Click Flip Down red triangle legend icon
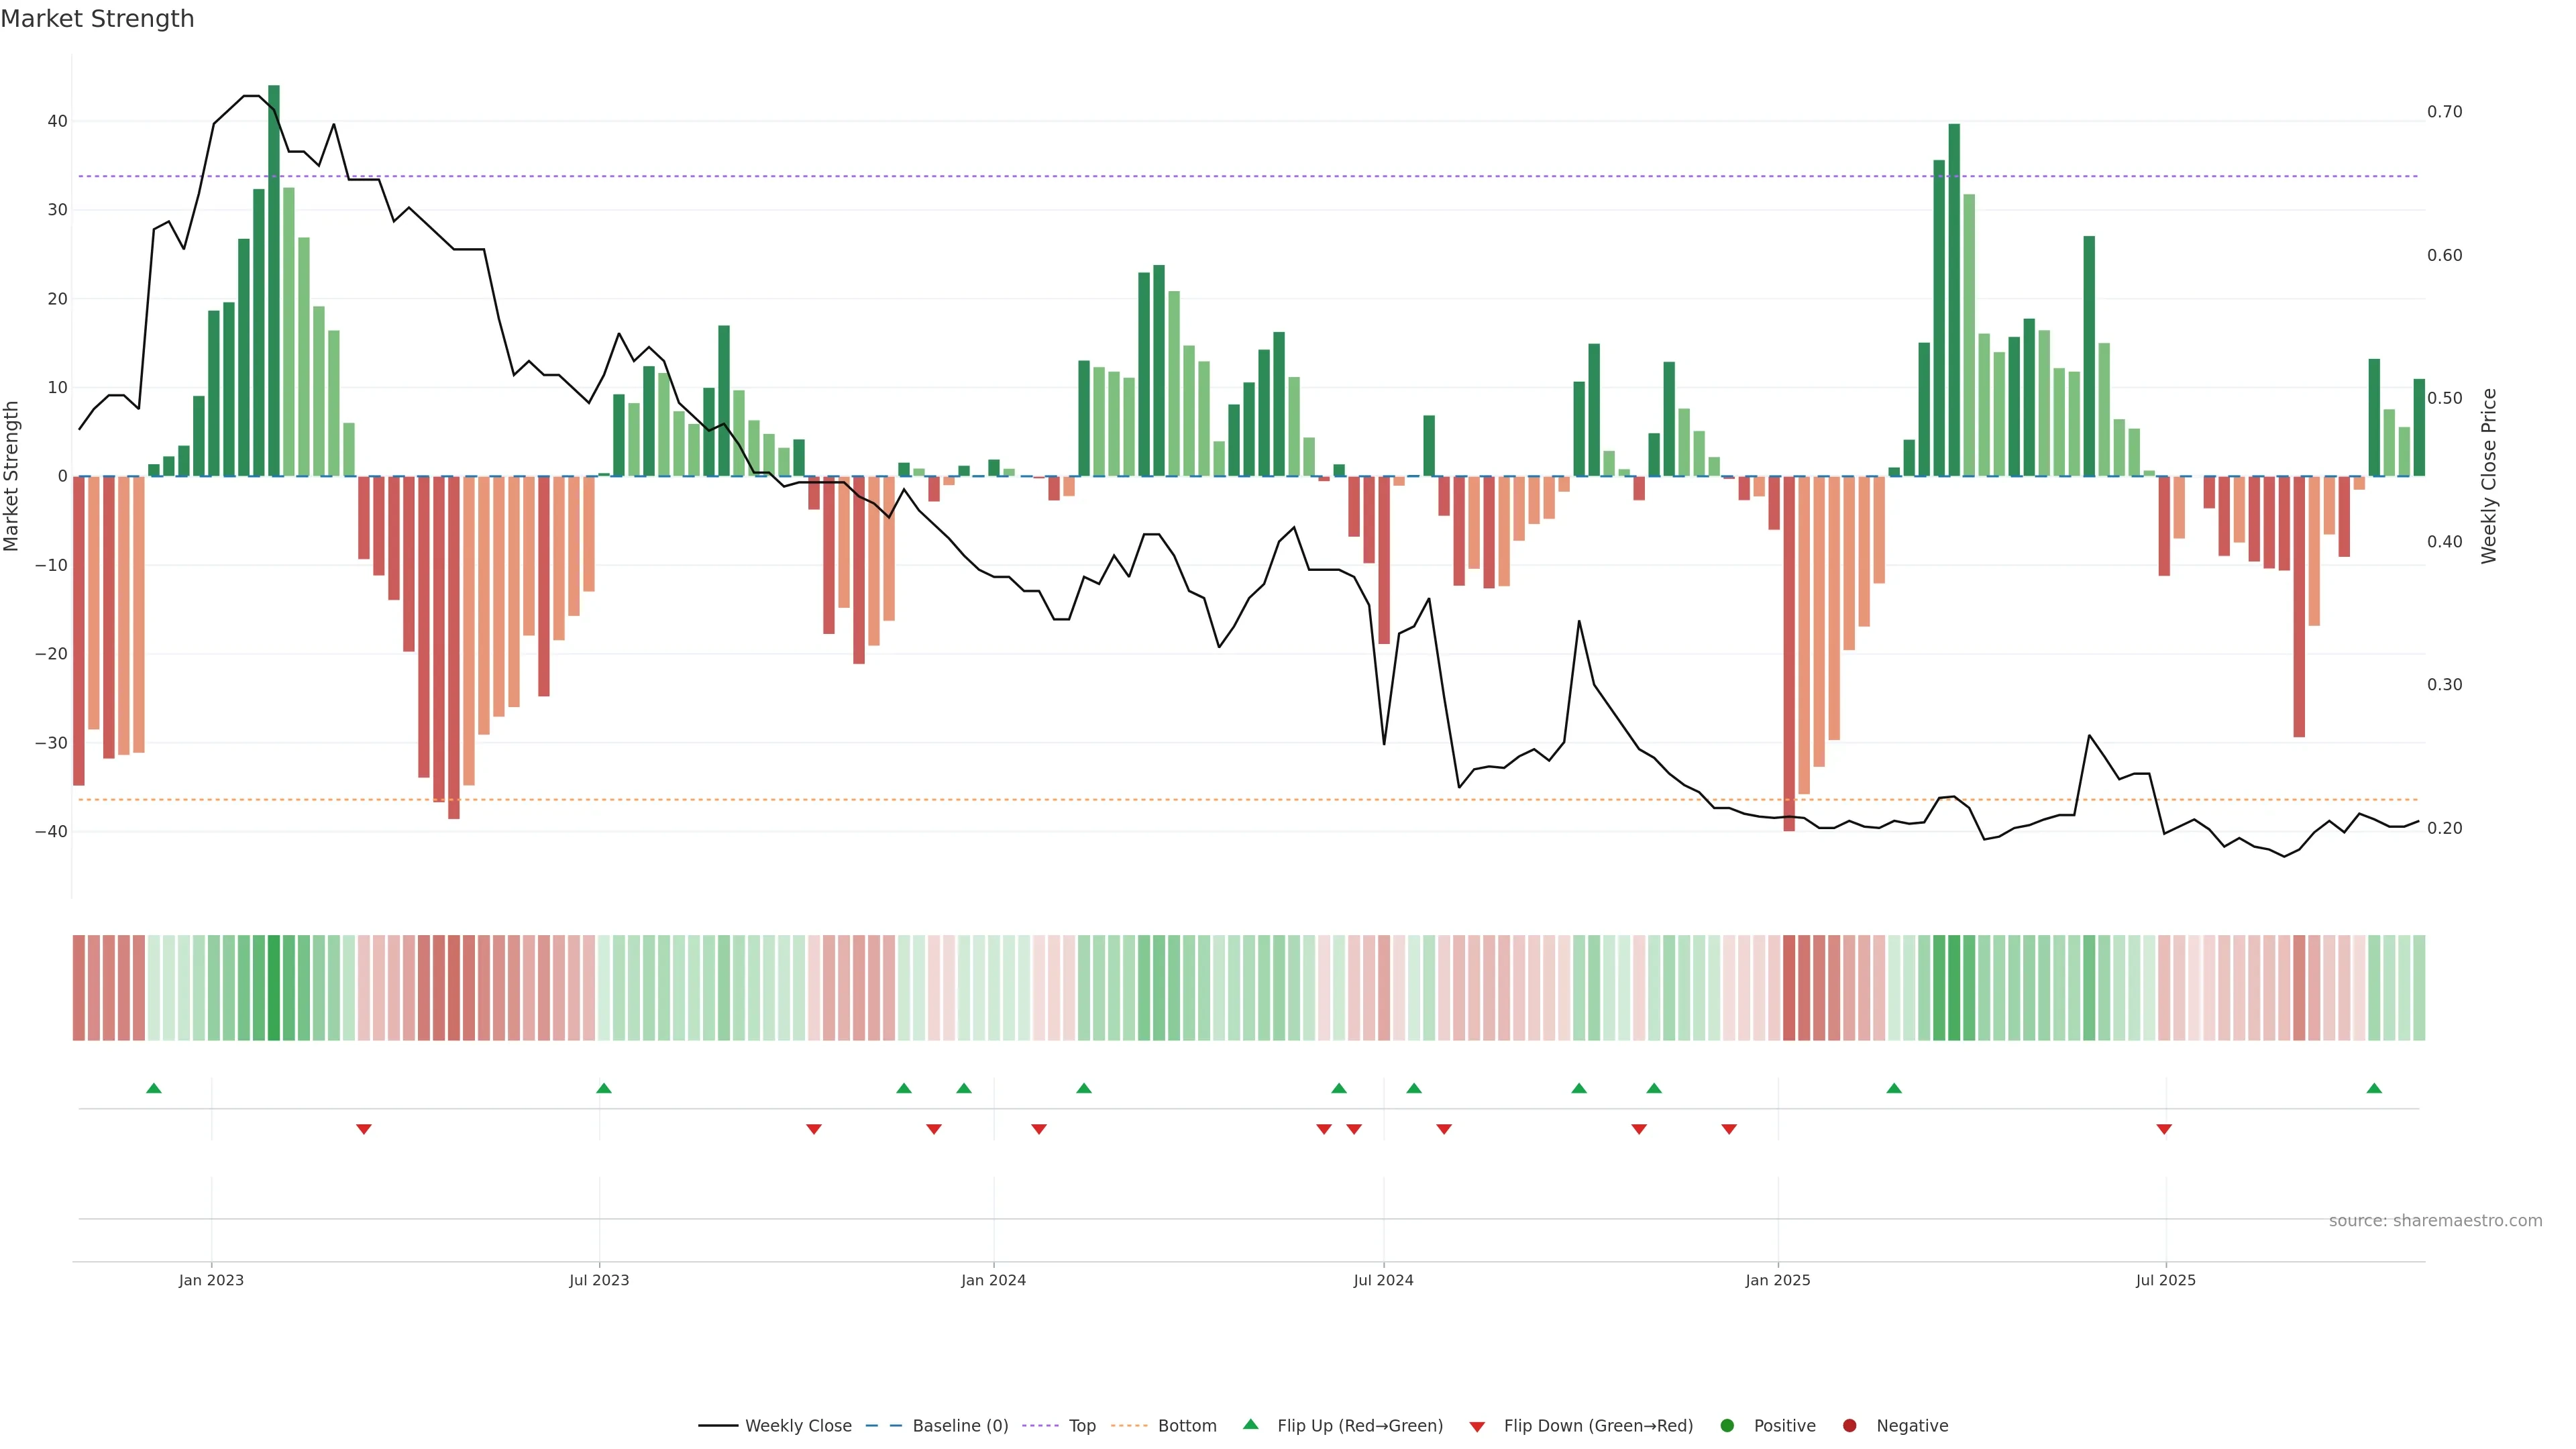This screenshot has height=1449, width=2576. click(1477, 1426)
